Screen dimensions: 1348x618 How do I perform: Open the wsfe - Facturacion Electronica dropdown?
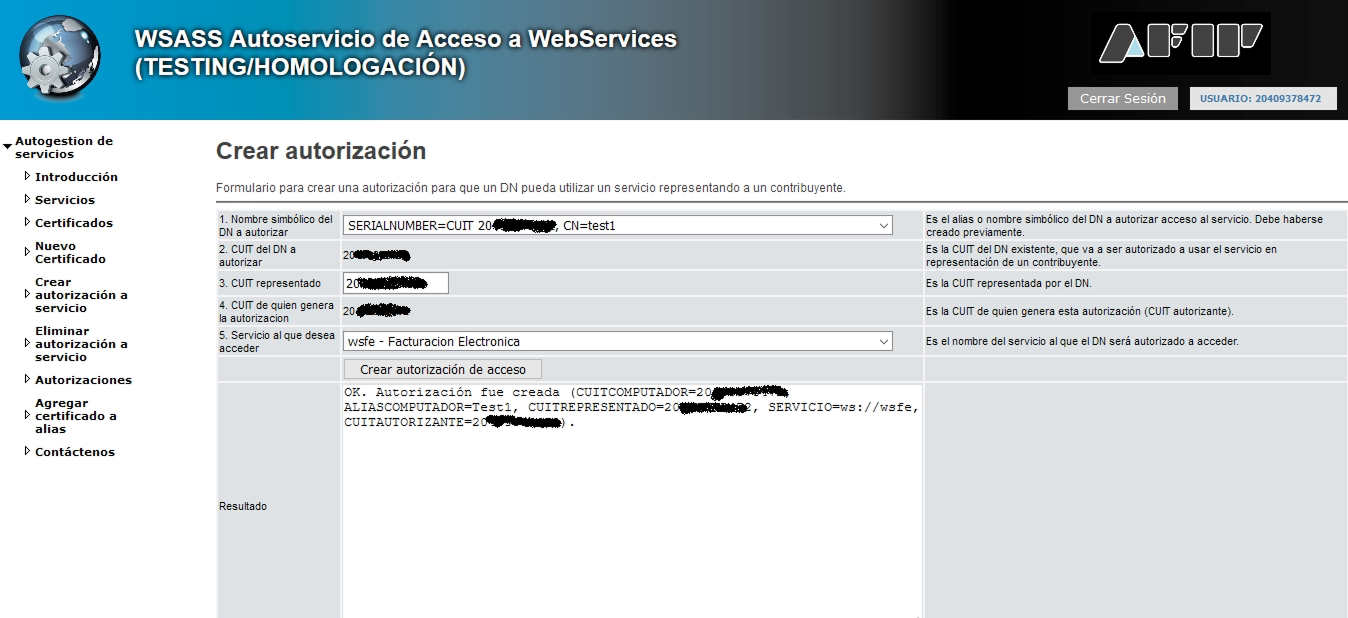618,342
